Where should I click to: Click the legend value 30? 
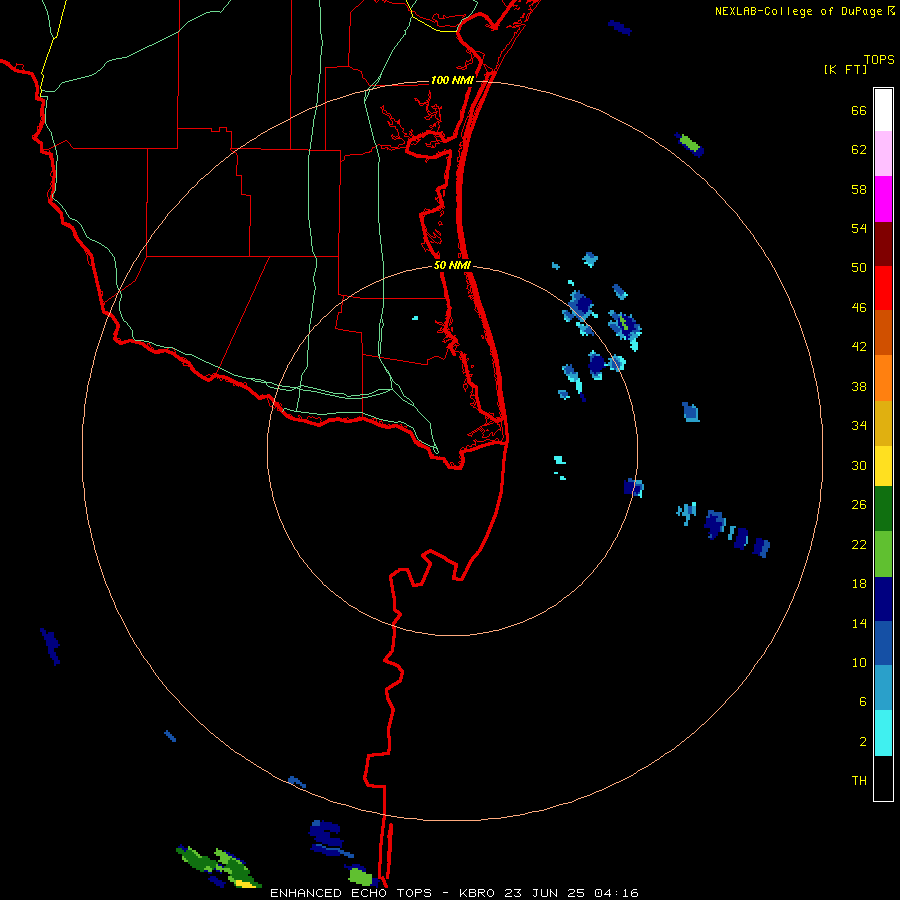(859, 465)
